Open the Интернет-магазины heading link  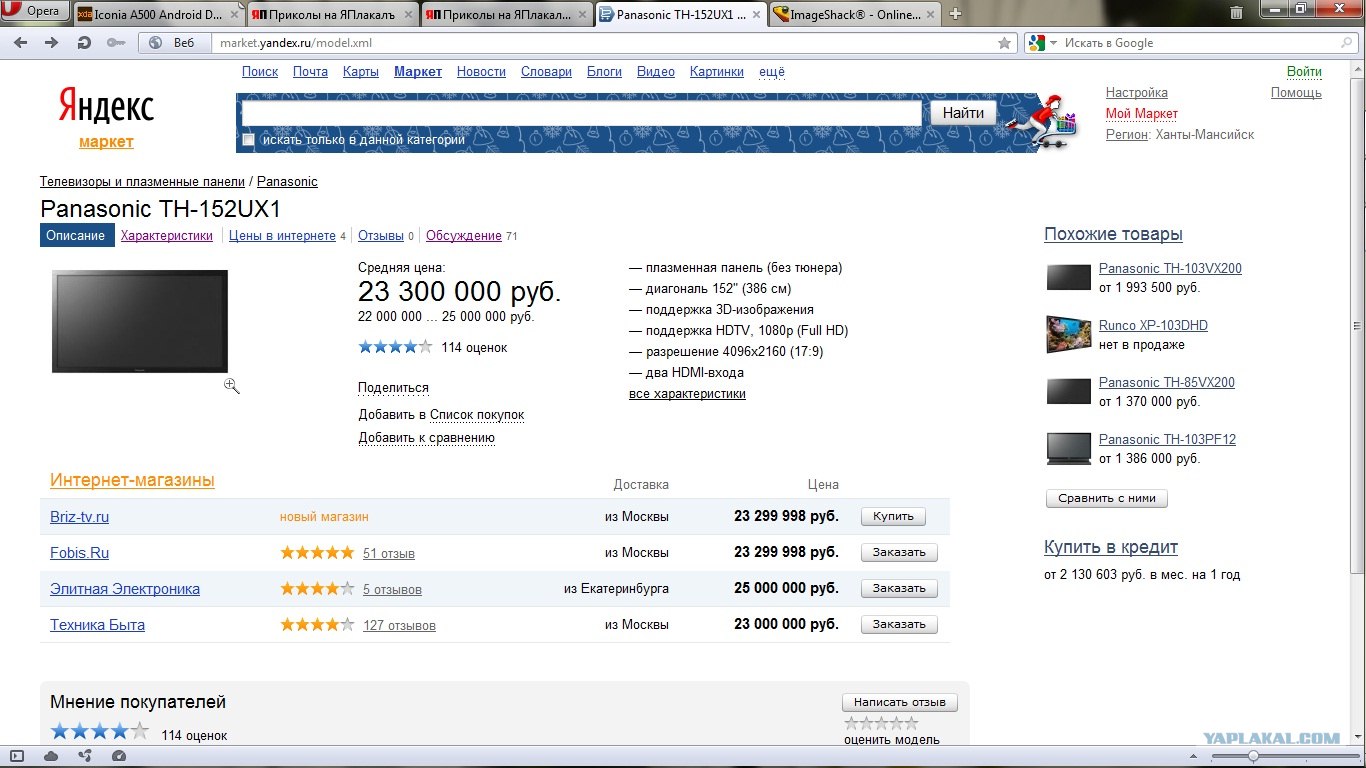(132, 480)
